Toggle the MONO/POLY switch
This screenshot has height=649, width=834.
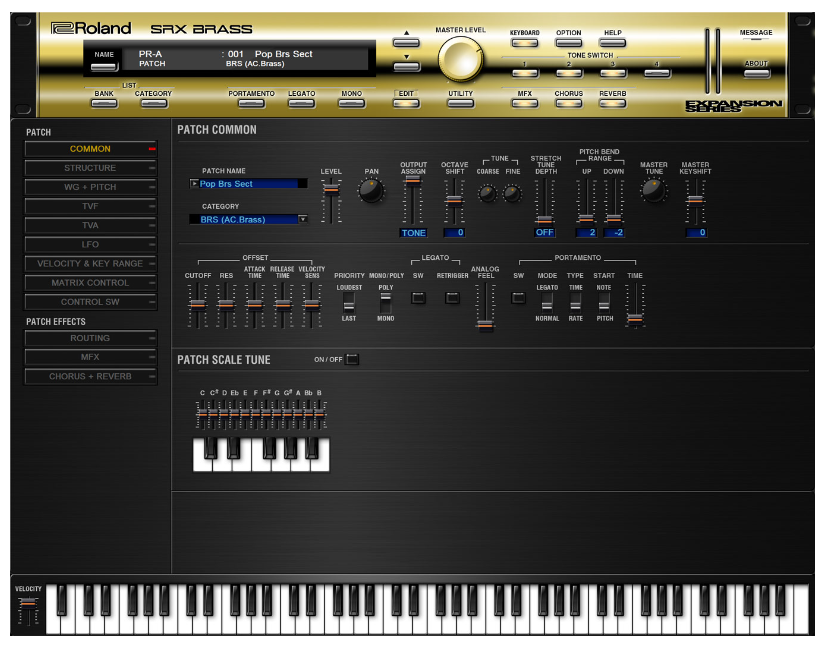pos(386,303)
